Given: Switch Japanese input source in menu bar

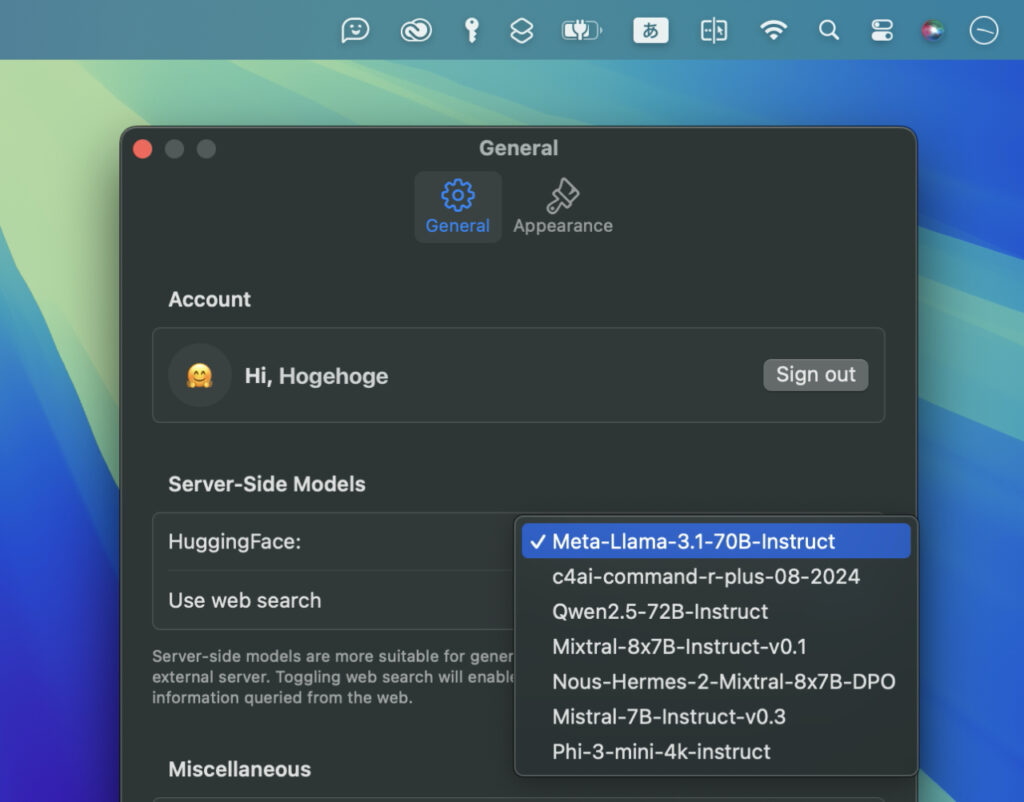Looking at the screenshot, I should pyautogui.click(x=650, y=31).
